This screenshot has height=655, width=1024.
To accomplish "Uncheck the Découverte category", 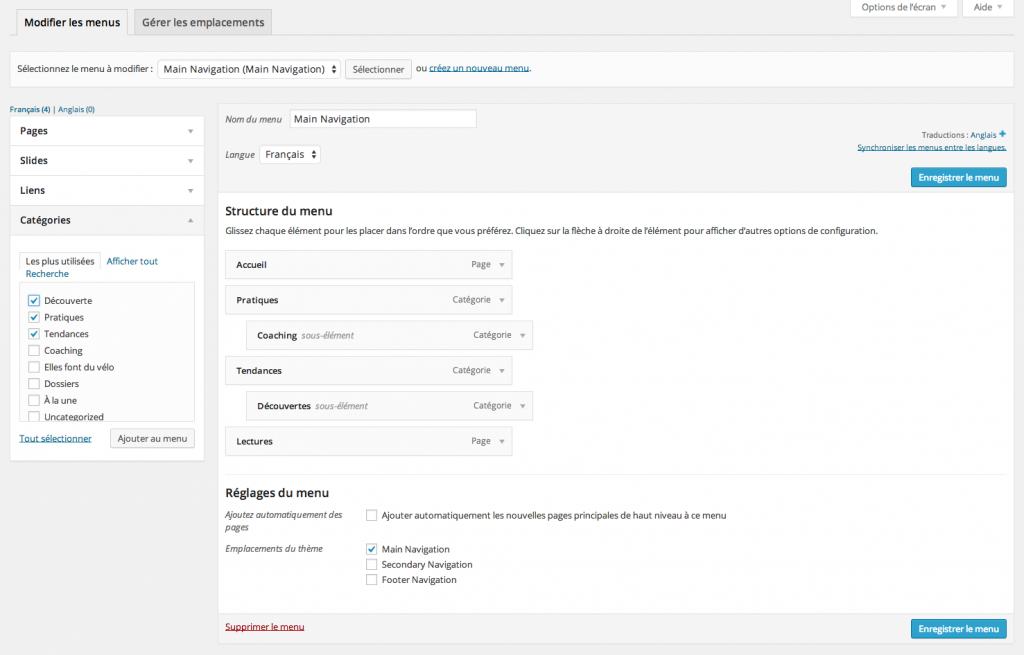I will 34,300.
